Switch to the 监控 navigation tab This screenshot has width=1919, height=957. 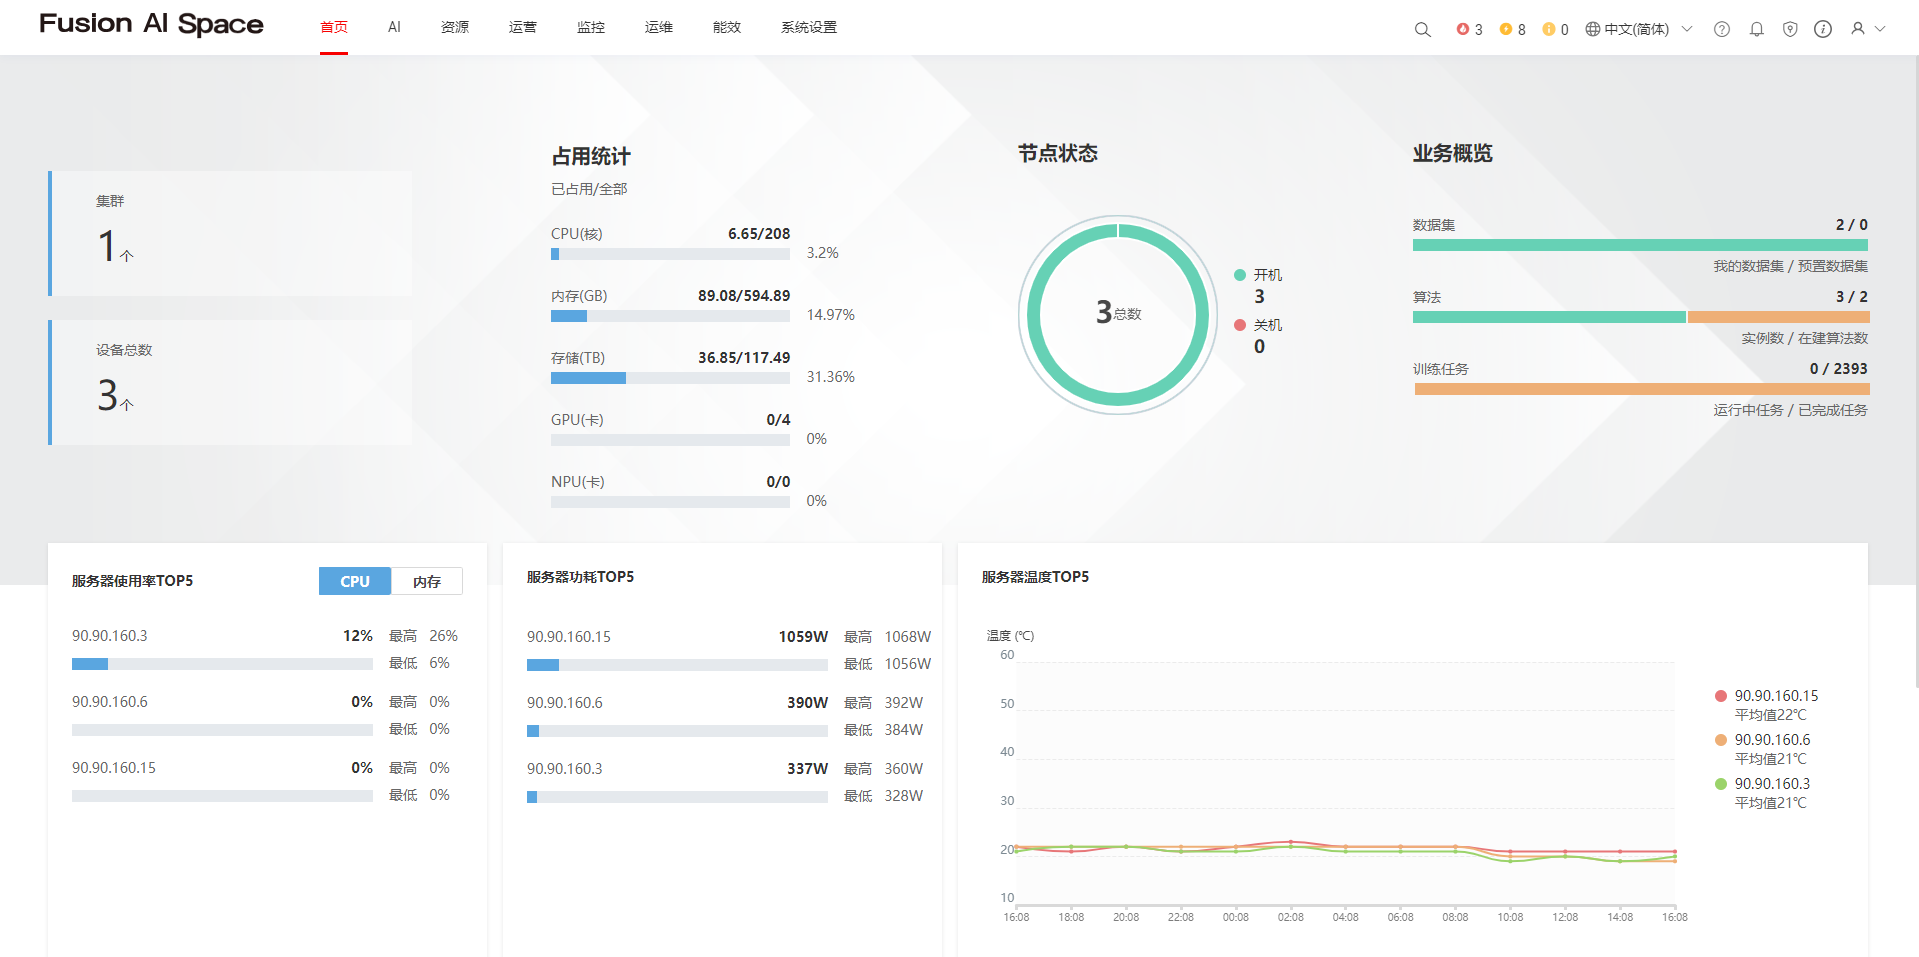tap(591, 27)
